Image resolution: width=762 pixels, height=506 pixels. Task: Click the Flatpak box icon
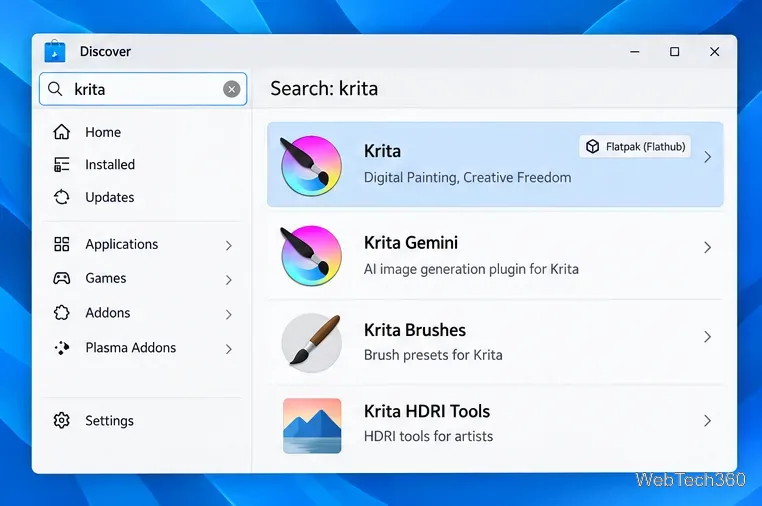coord(592,146)
